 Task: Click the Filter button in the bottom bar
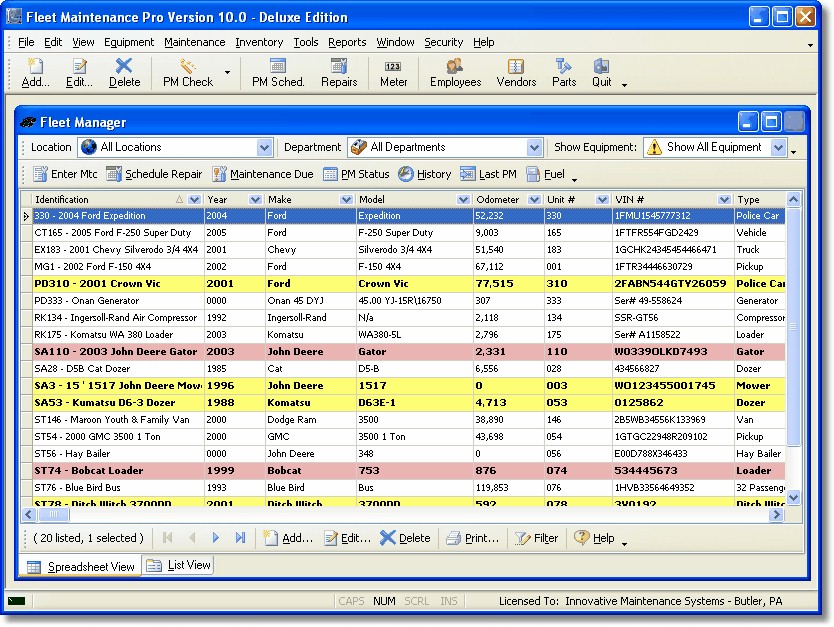pyautogui.click(x=536, y=538)
